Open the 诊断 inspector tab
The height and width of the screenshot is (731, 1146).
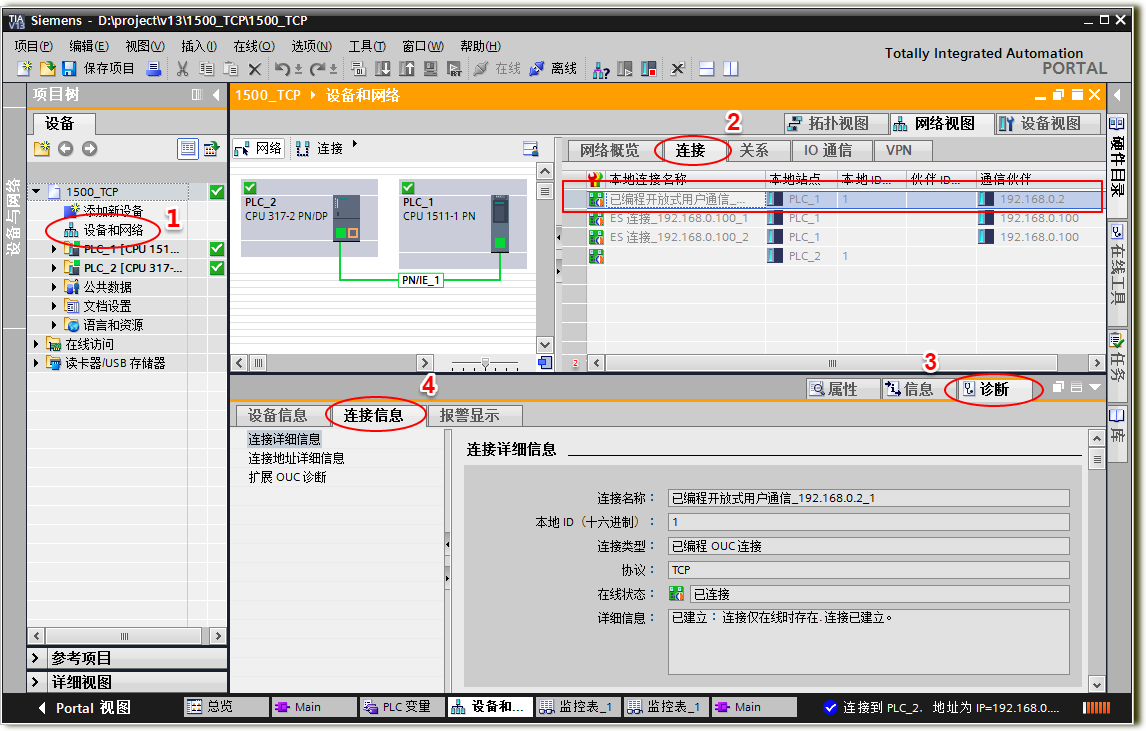pos(993,390)
